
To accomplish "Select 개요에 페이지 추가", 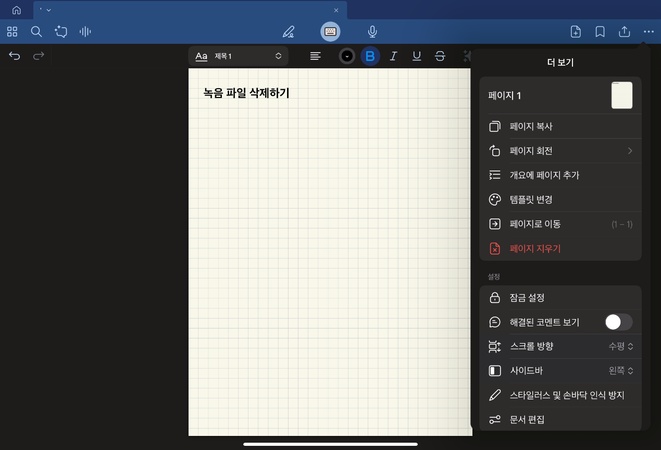I will pyautogui.click(x=561, y=175).
